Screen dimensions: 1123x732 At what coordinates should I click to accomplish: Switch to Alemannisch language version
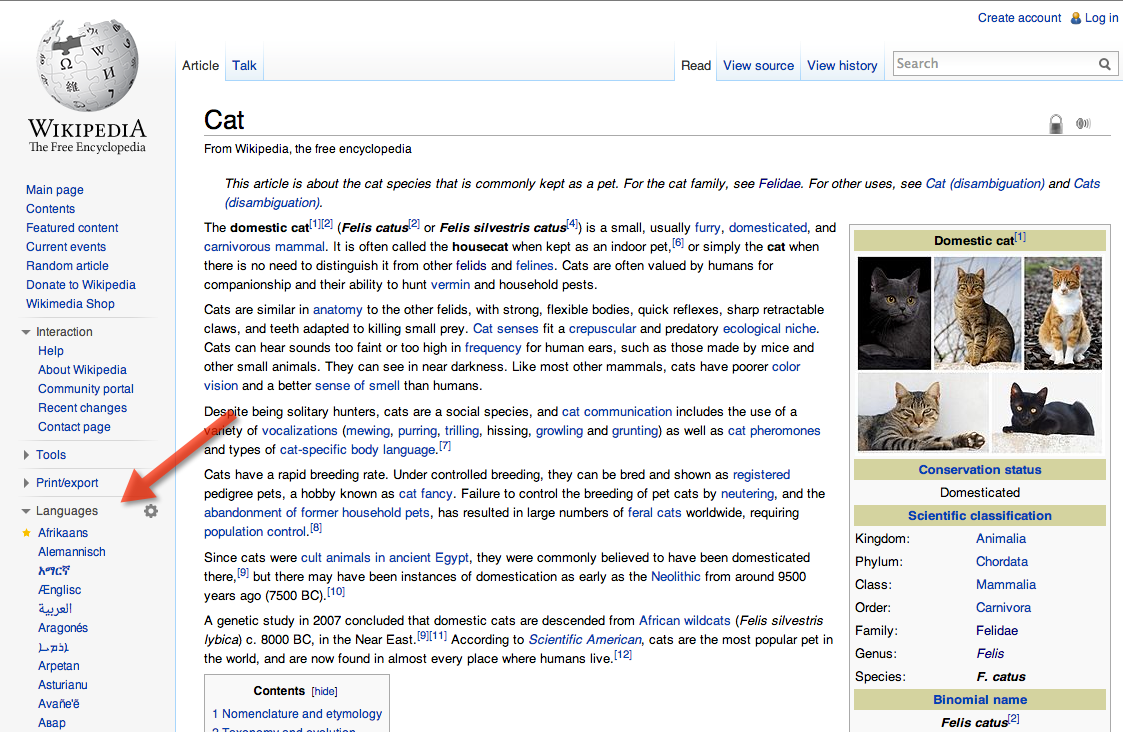click(72, 552)
